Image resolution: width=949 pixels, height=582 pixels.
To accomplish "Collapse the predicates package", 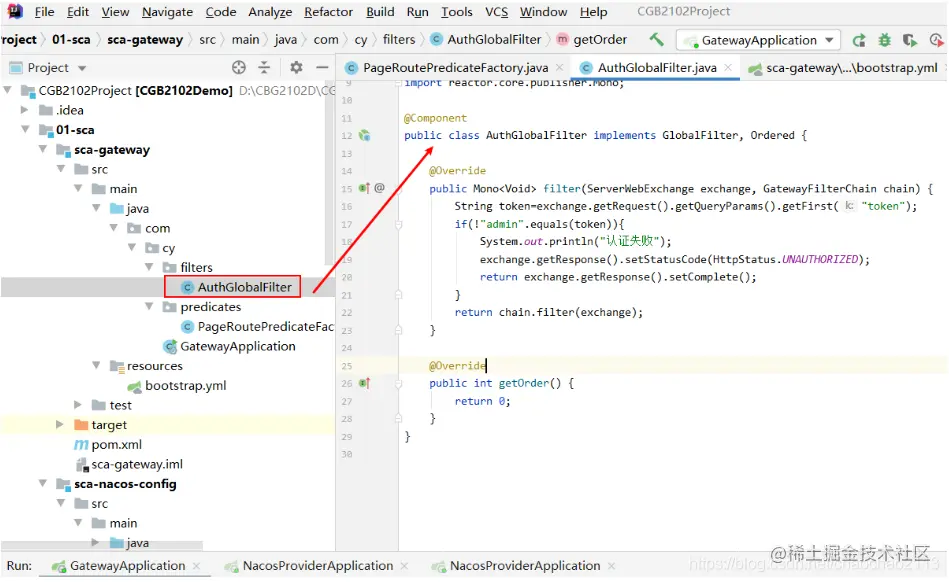I will pyautogui.click(x=149, y=307).
